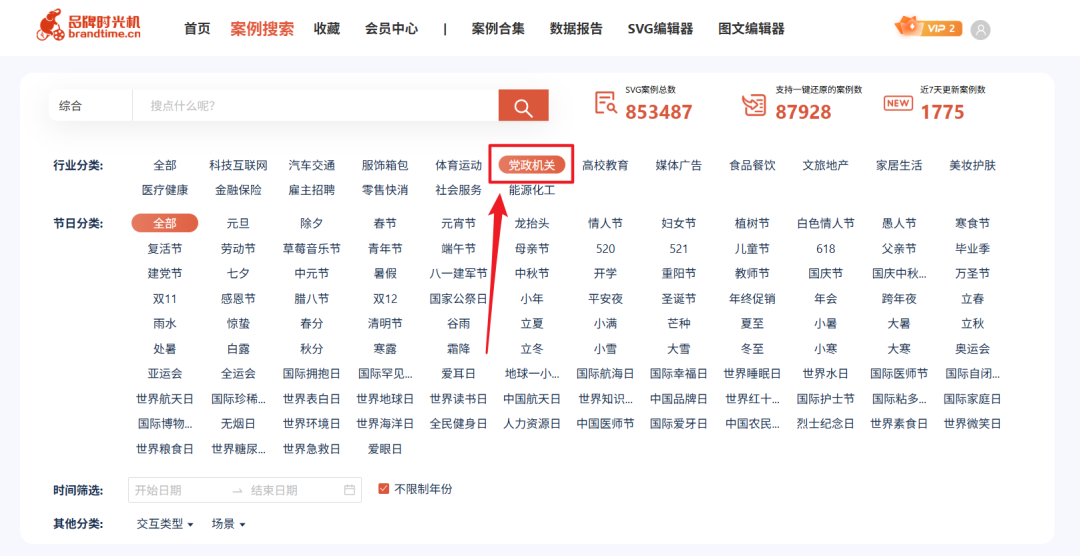Open 数据报告 navigation item

pos(576,29)
